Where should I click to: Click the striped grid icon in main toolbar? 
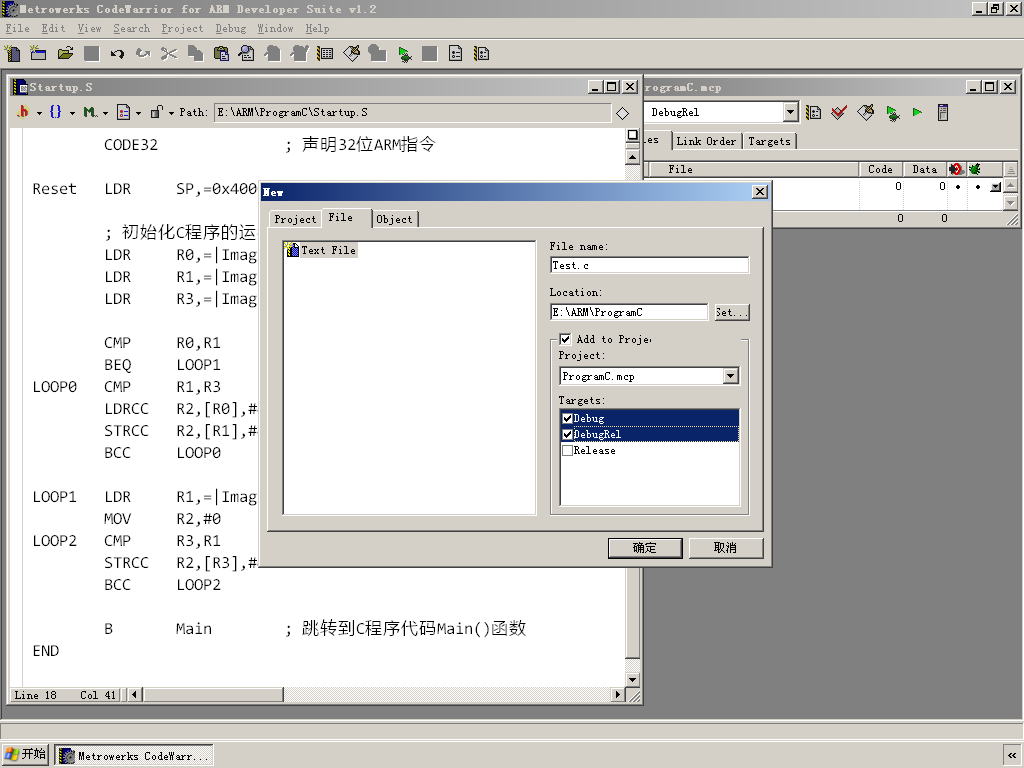point(325,54)
